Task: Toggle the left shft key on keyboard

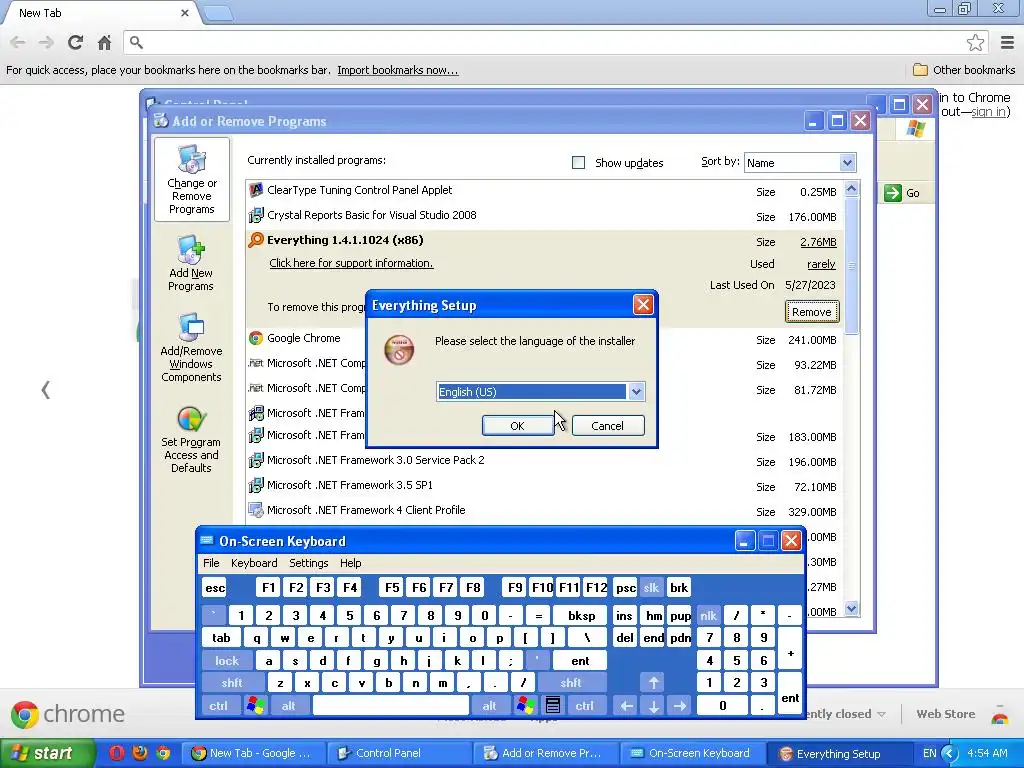Action: (x=232, y=683)
